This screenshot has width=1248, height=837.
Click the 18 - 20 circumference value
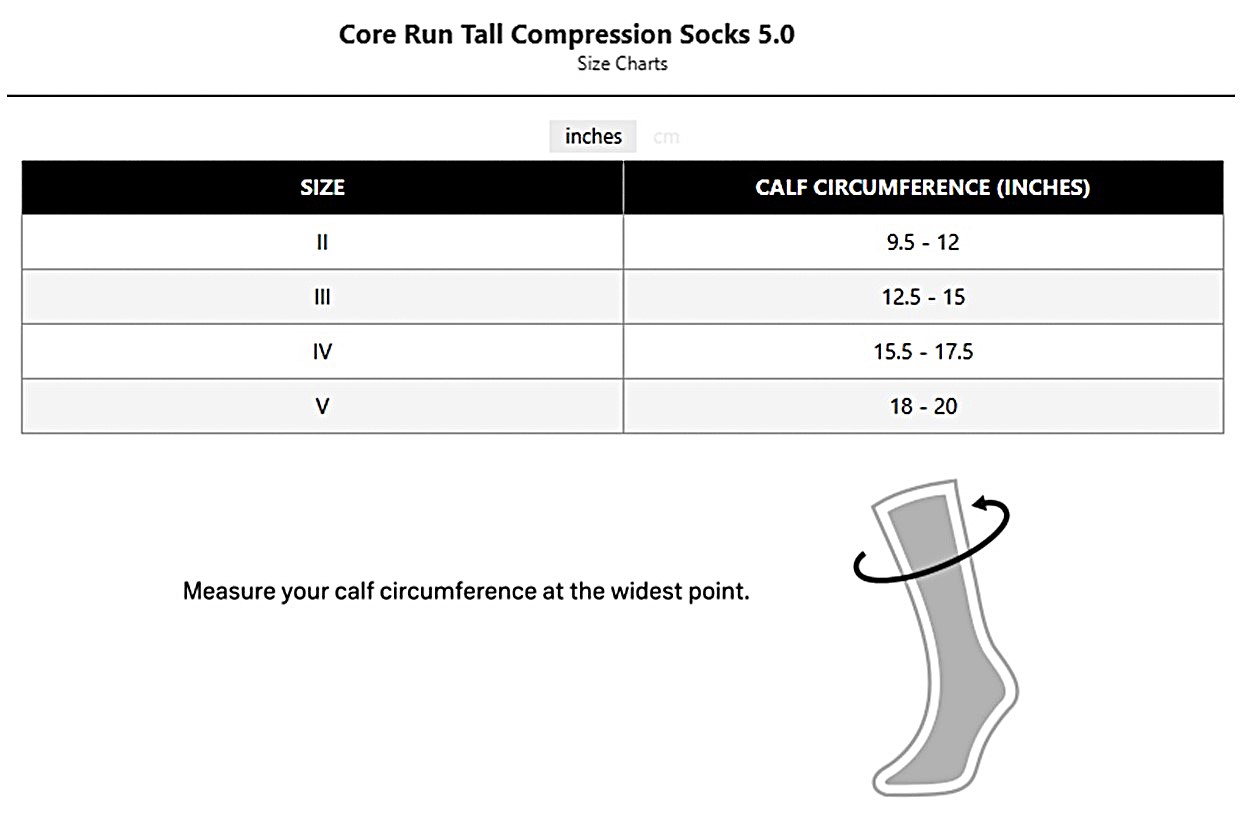922,407
